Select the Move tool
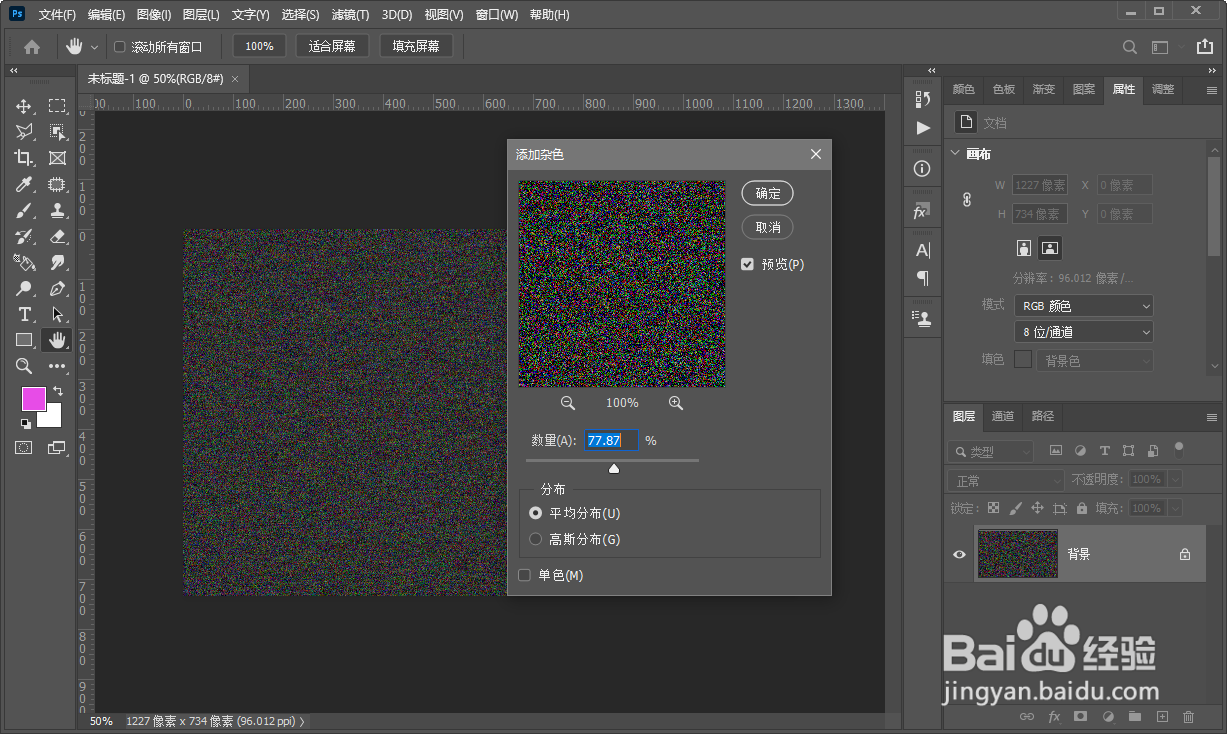The width and height of the screenshot is (1227, 734). (x=24, y=106)
